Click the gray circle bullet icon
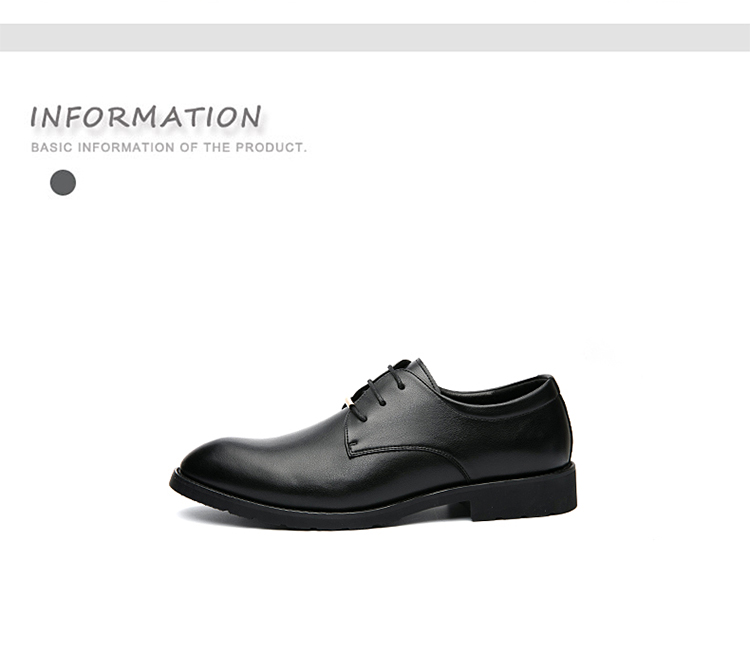 click(63, 182)
